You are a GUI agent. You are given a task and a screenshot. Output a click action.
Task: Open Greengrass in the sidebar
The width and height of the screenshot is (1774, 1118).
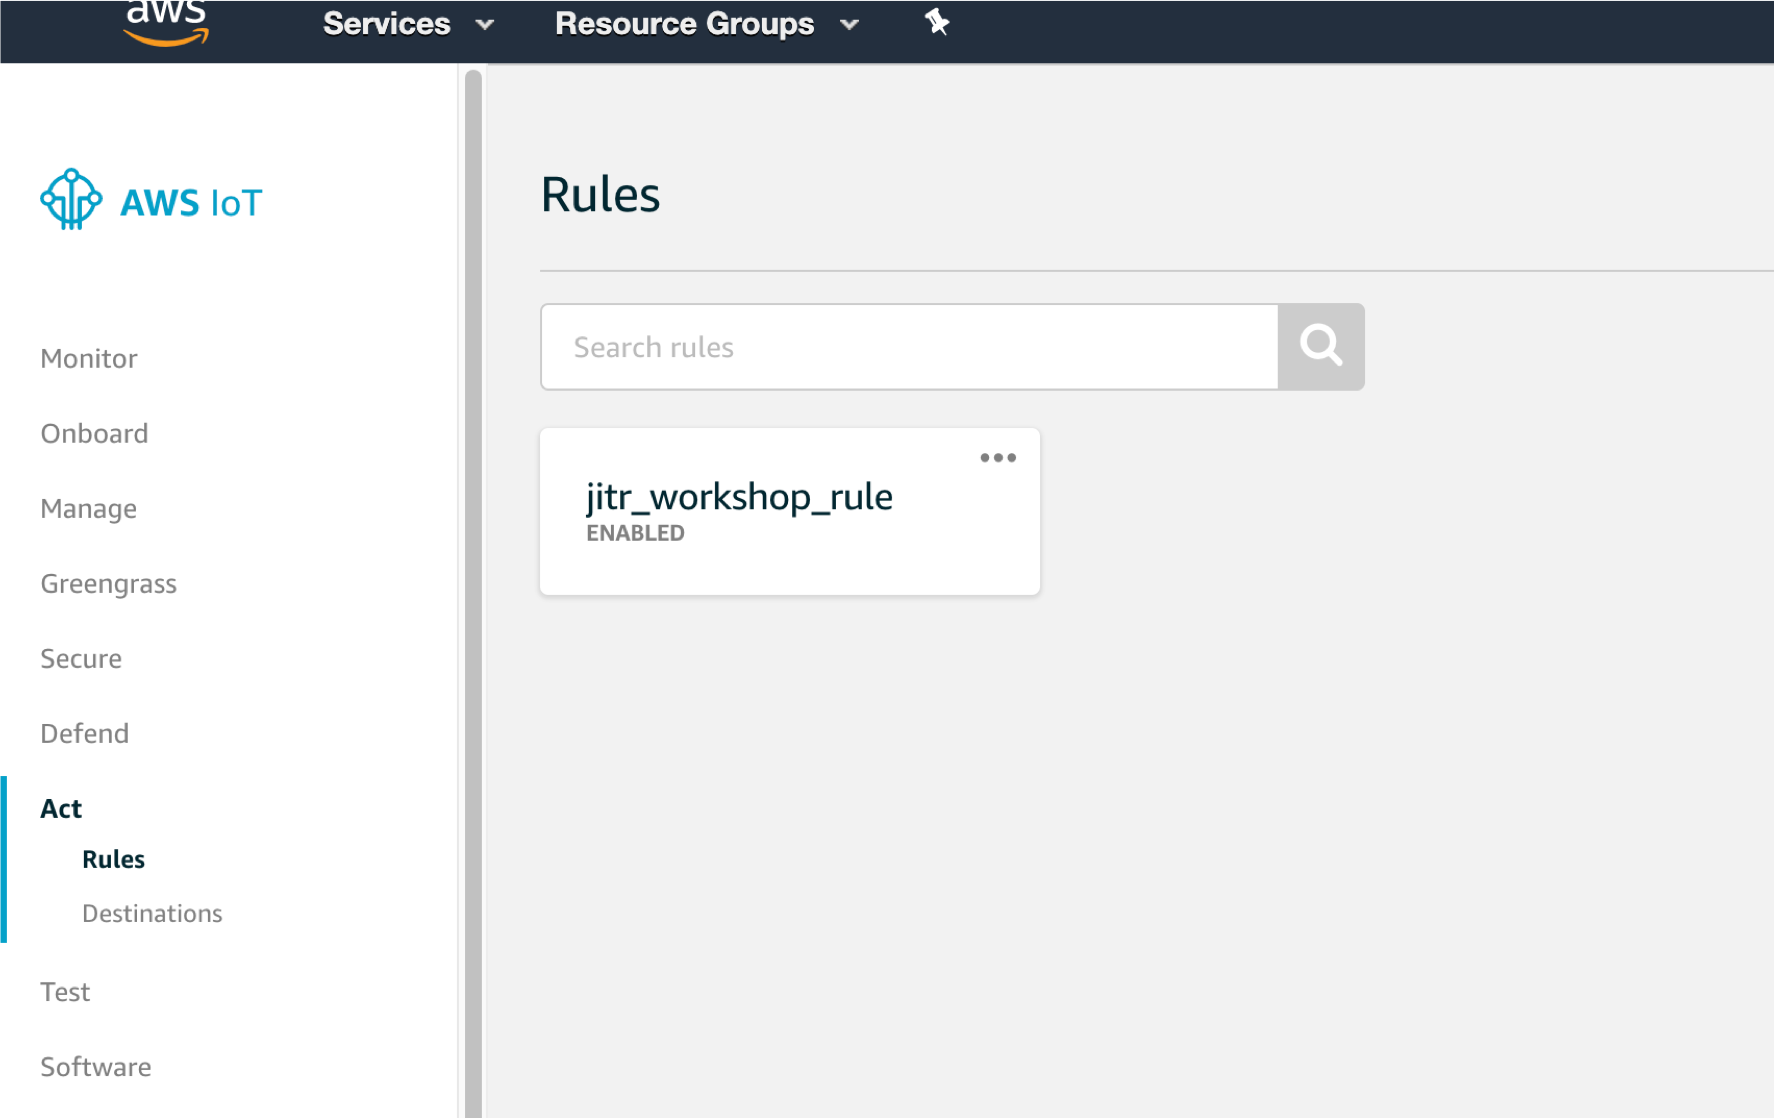point(108,584)
